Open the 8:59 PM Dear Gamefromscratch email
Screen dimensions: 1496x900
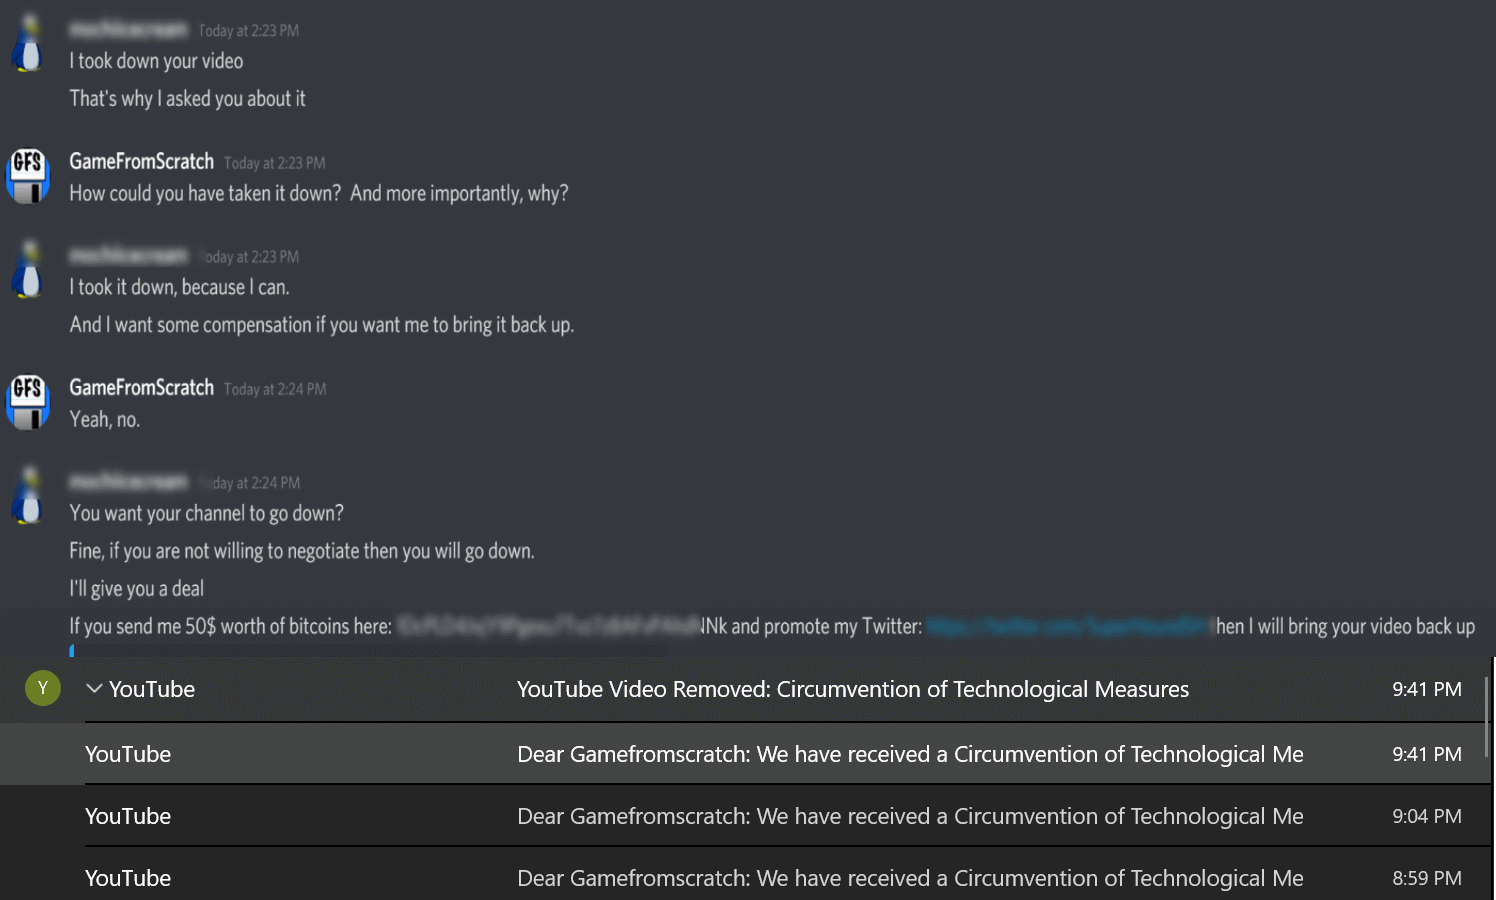point(744,877)
